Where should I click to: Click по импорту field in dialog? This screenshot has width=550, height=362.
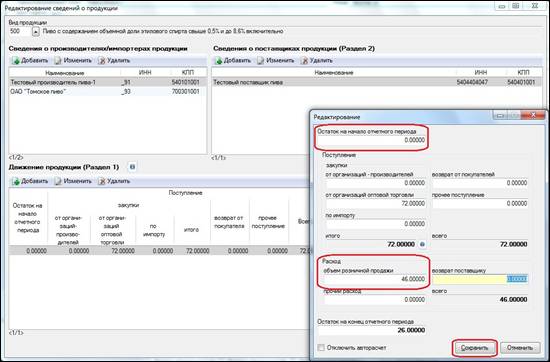click(x=376, y=224)
